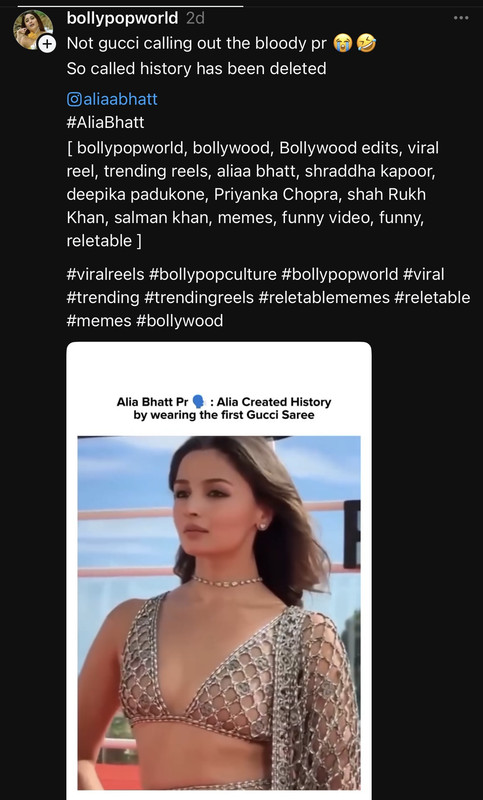Open the @aliaabhatt Instagram mention
Image resolution: width=483 pixels, height=800 pixels.
tap(112, 98)
